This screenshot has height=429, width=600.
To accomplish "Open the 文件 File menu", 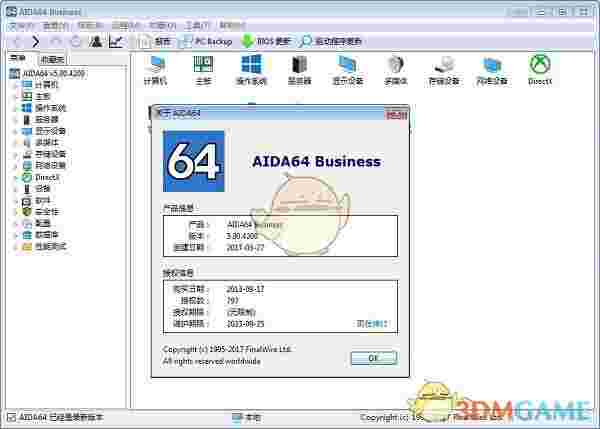I will coord(21,26).
